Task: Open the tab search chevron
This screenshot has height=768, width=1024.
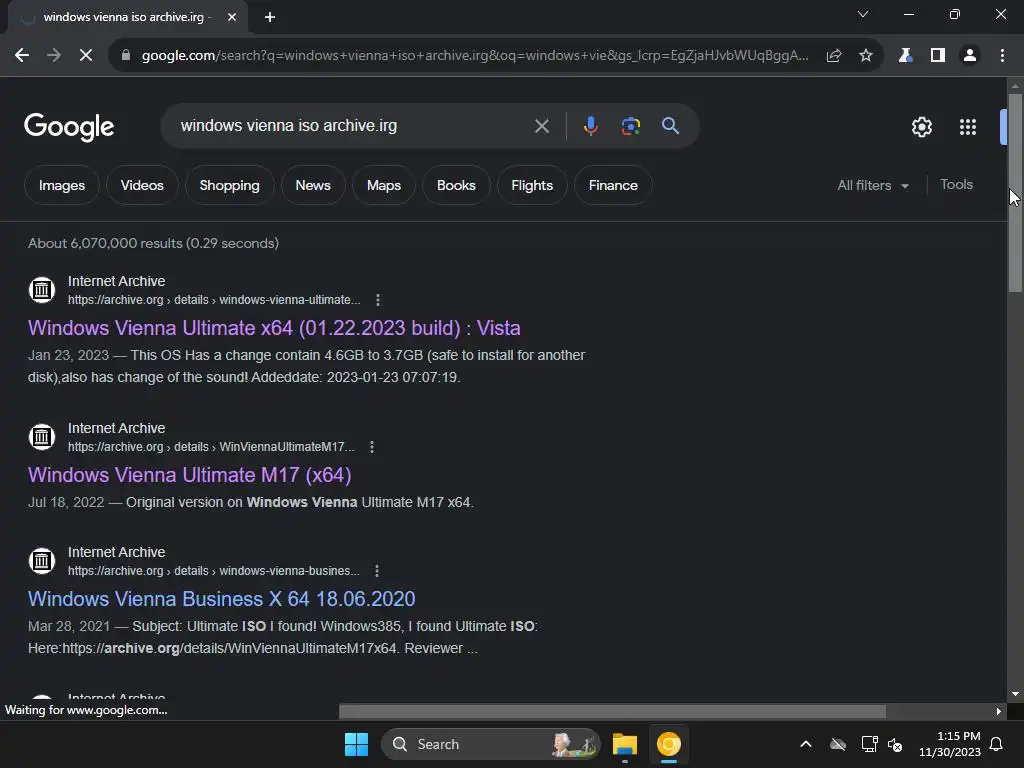Action: 863,14
